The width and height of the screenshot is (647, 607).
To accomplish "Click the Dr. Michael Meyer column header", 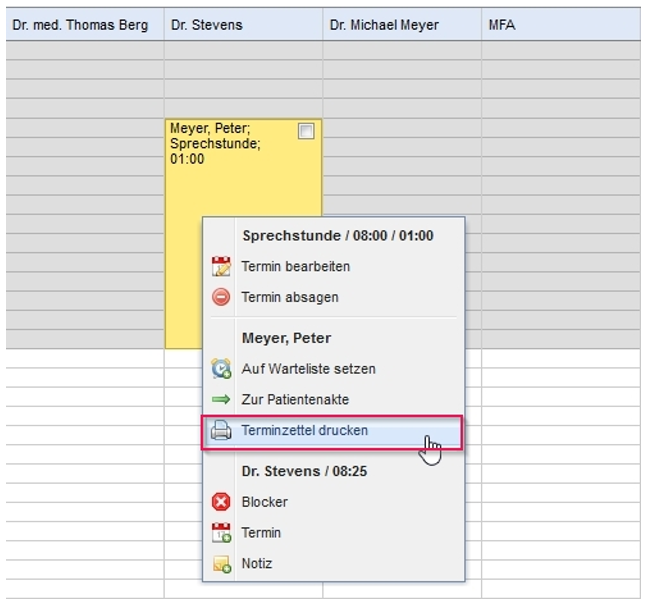I will pos(384,25).
